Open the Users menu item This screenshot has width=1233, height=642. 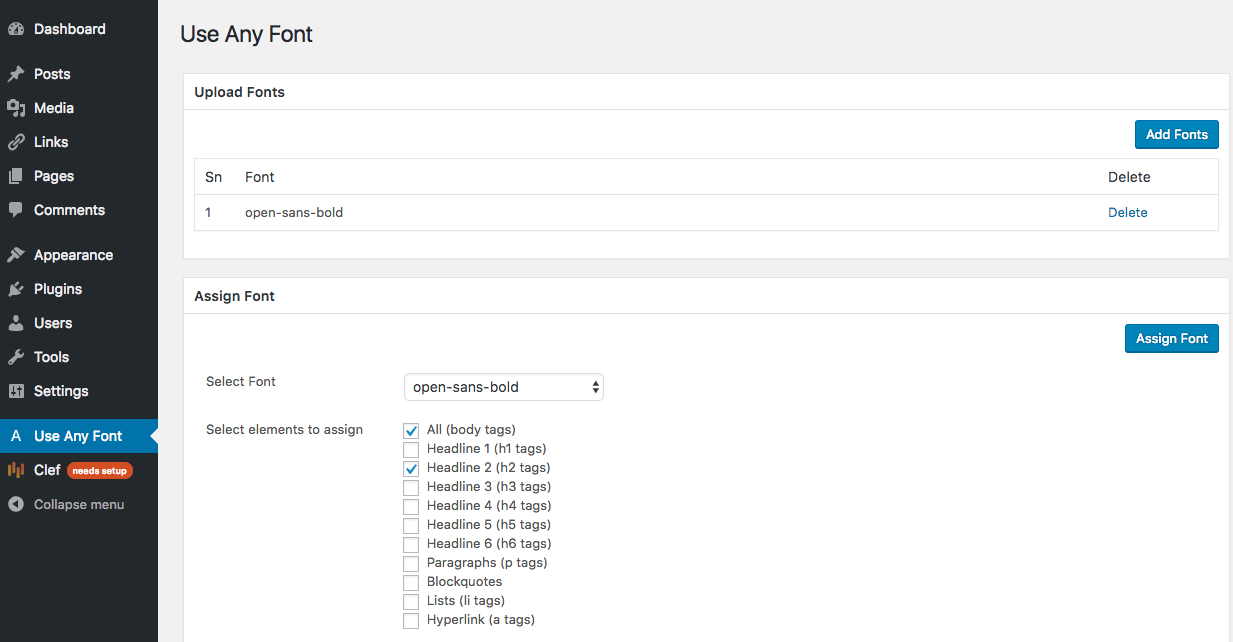point(79,323)
